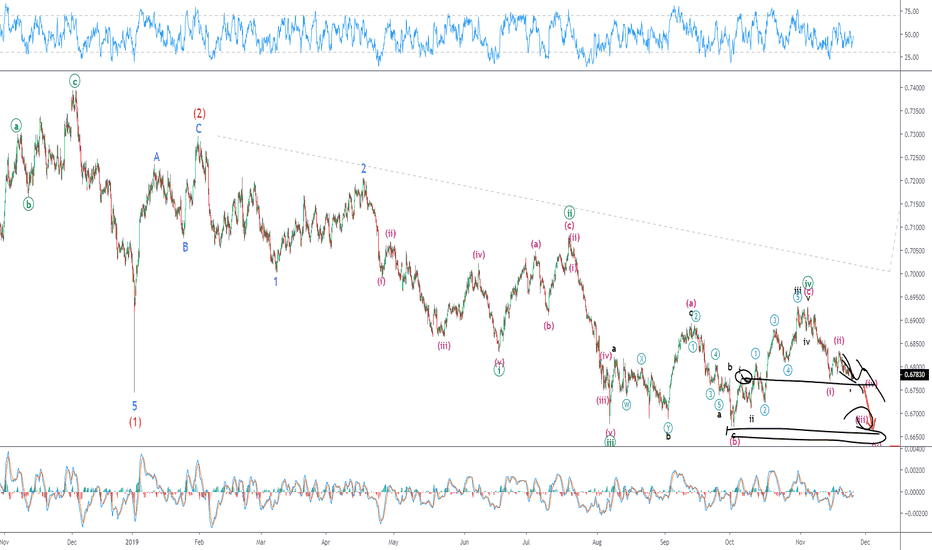Image resolution: width=932 pixels, height=550 pixels.
Task: Select the green circled 'iv' label at November high
Action: [807, 283]
